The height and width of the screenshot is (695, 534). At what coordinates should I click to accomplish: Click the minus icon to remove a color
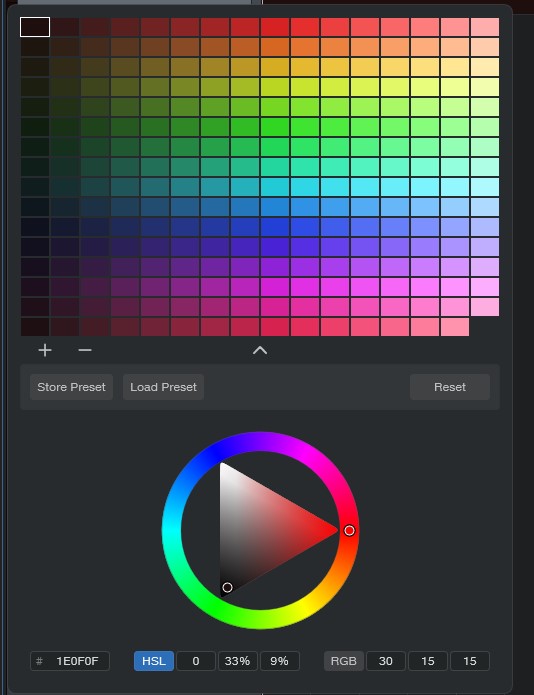(x=85, y=351)
